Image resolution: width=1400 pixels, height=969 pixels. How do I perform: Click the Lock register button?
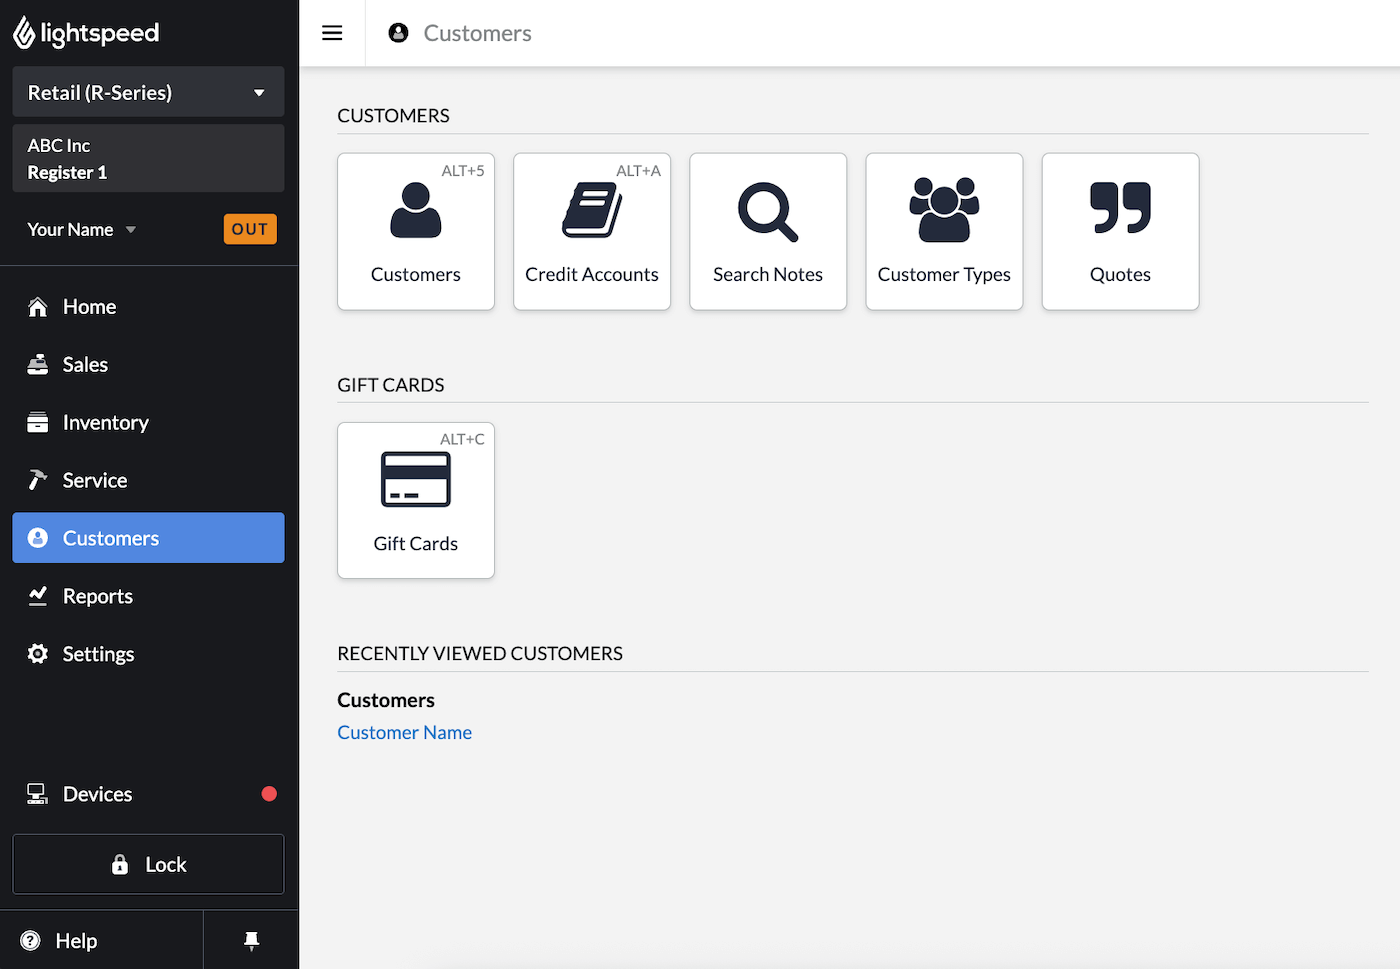tap(147, 864)
